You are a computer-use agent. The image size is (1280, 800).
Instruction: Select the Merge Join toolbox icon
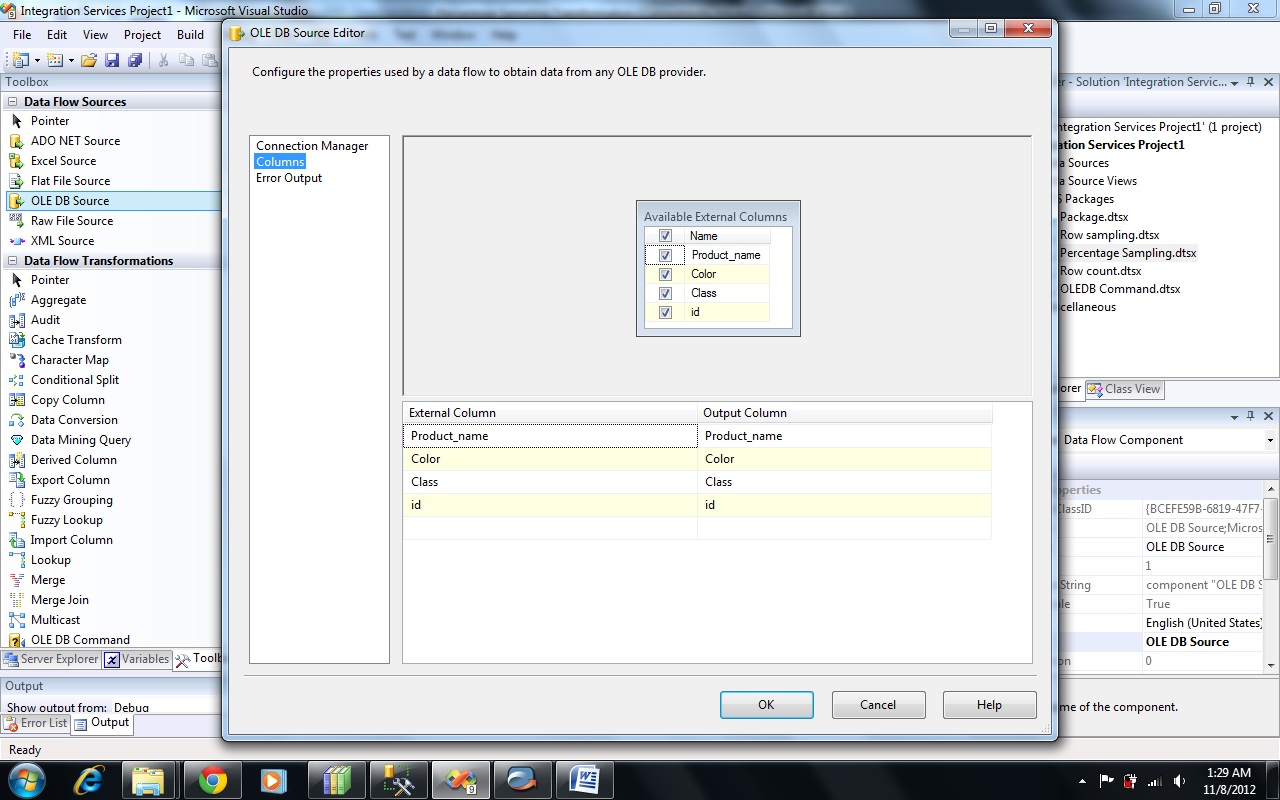[16, 600]
